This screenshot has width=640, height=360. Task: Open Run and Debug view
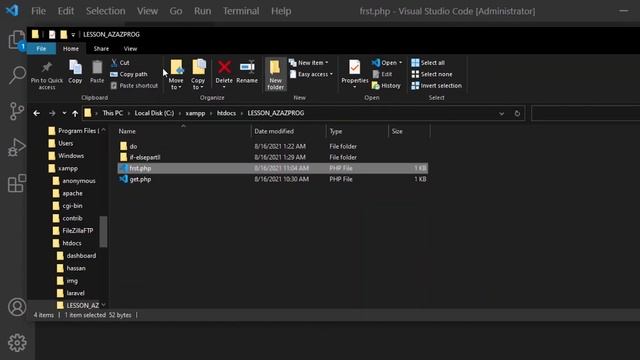(17, 147)
